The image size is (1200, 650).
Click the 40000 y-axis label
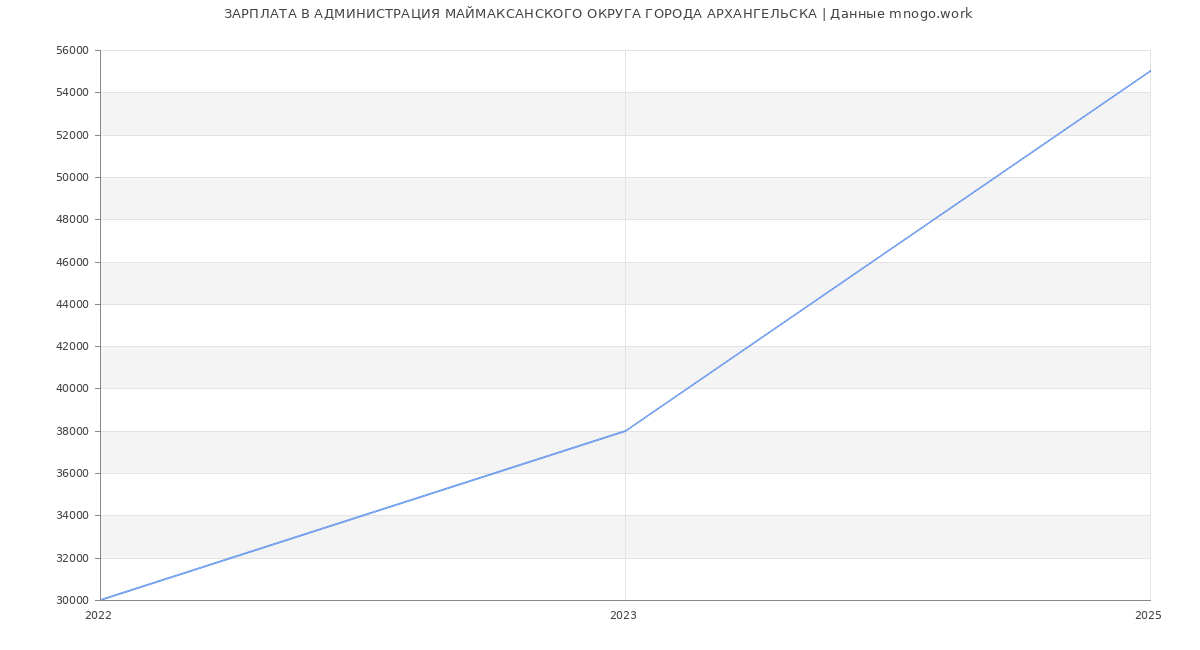click(x=74, y=389)
